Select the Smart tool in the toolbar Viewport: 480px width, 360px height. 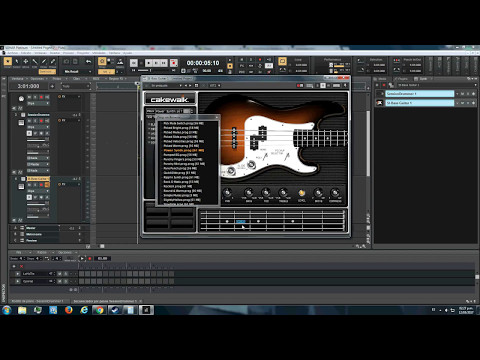click(x=8, y=61)
